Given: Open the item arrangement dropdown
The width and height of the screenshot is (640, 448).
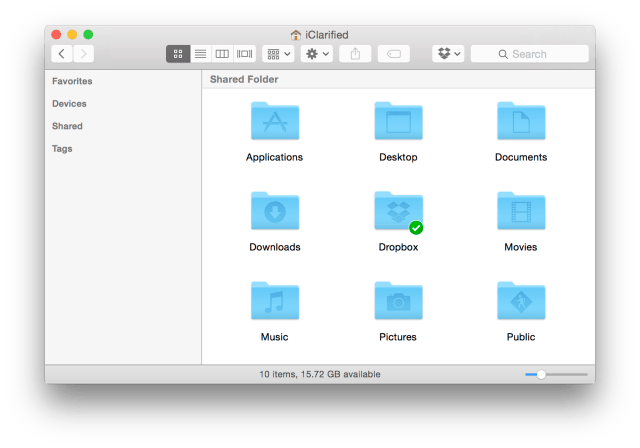Looking at the screenshot, I should click(x=279, y=54).
